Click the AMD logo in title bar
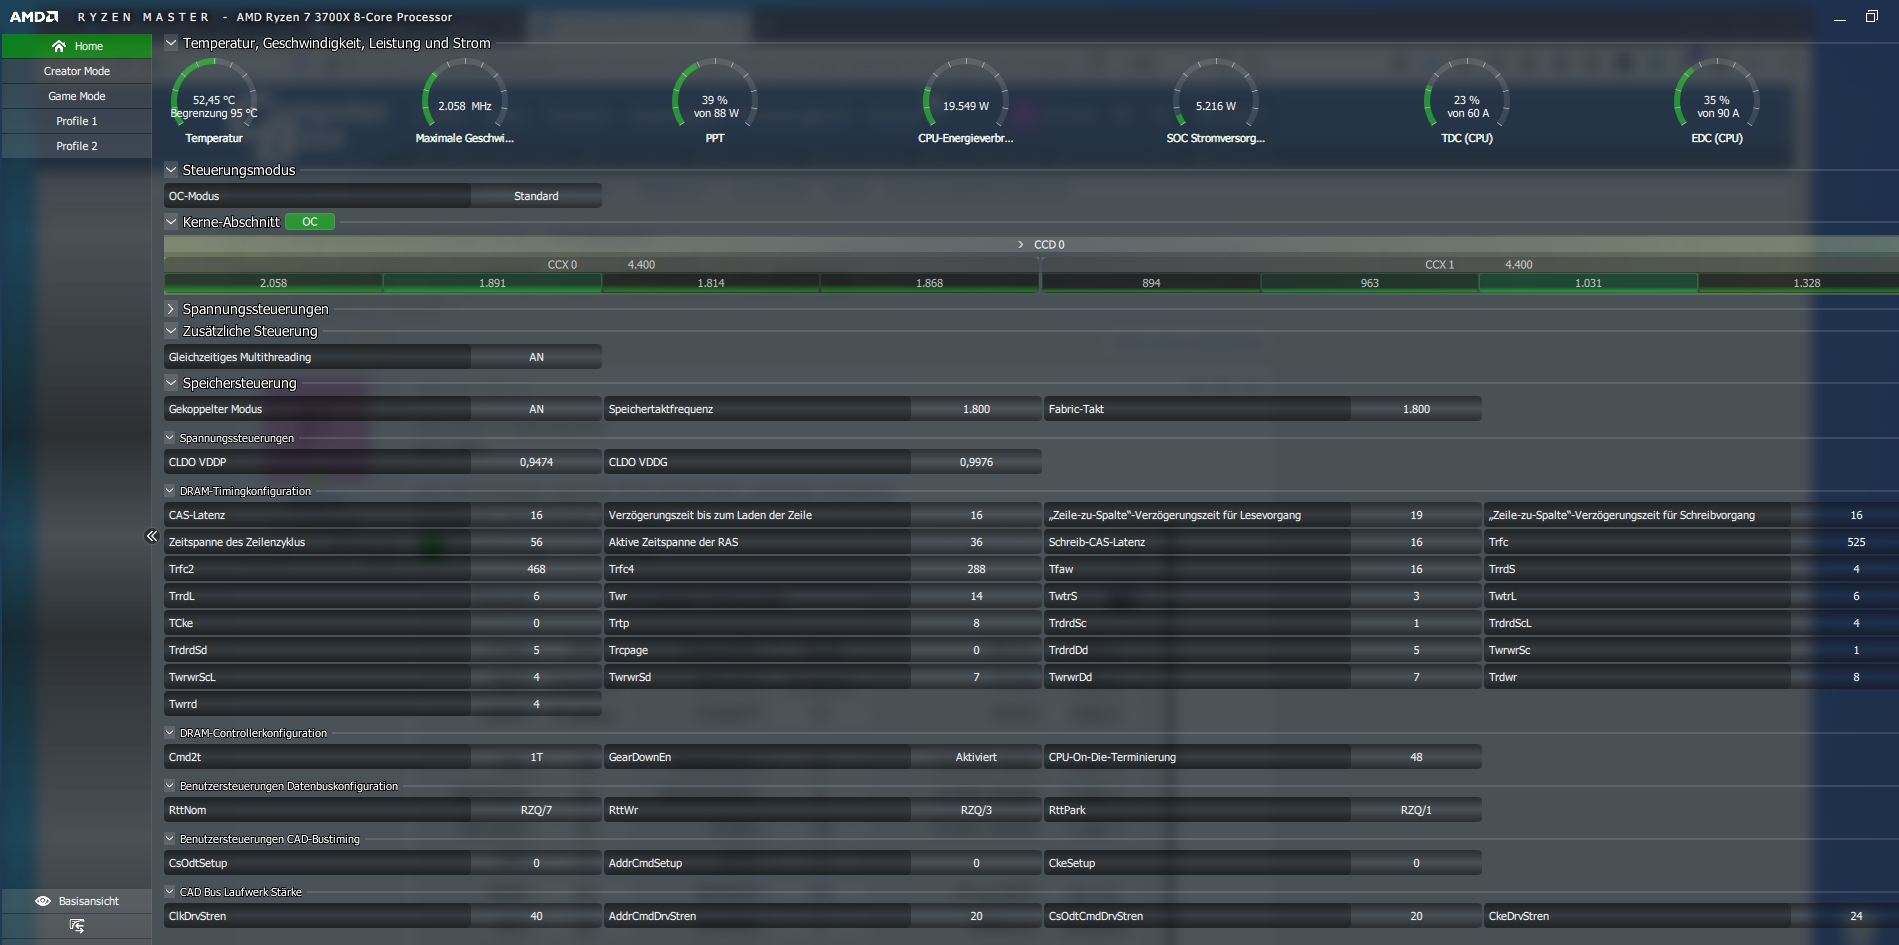Image resolution: width=1899 pixels, height=945 pixels. coord(34,17)
